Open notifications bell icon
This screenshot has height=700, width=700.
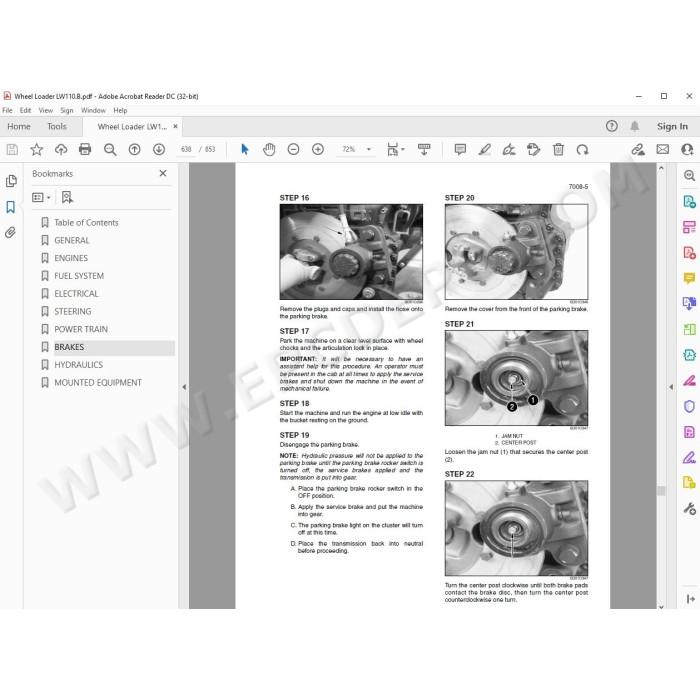pyautogui.click(x=634, y=126)
